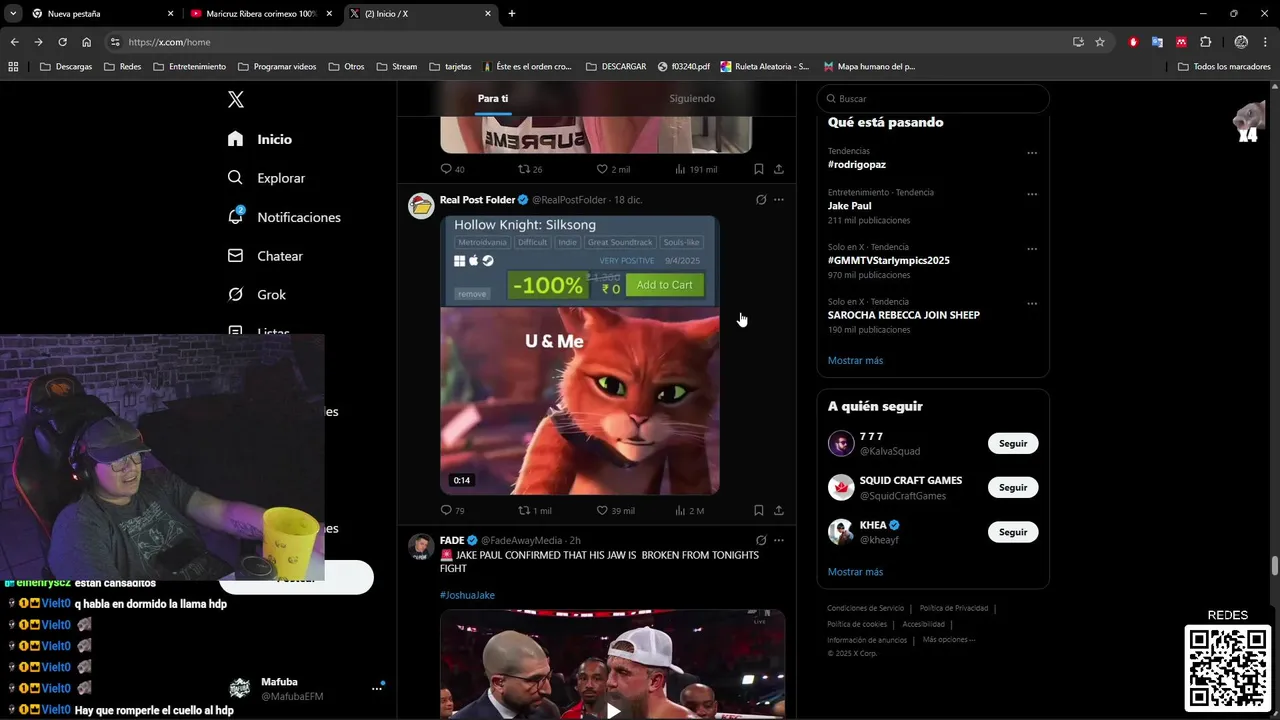
Task: Open the Chrome extensions puzzle icon
Action: (x=1205, y=42)
